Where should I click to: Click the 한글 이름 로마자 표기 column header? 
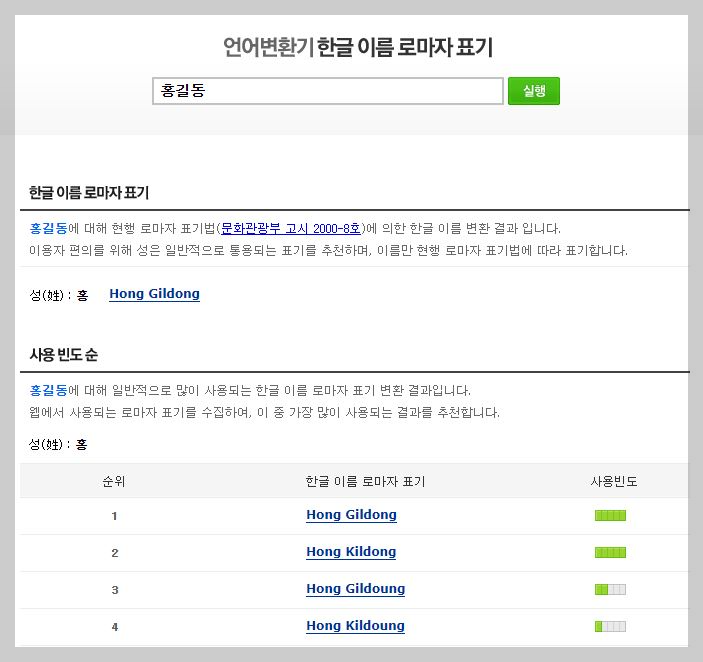(x=365, y=481)
